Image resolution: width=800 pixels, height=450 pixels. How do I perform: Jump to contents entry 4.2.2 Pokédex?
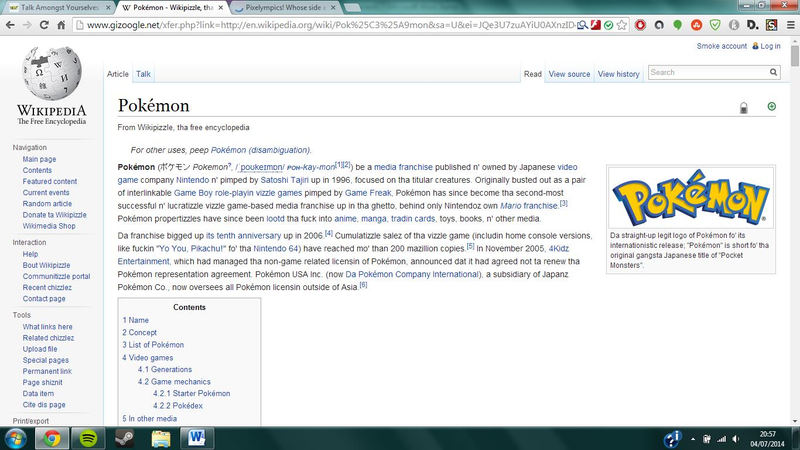178,406
